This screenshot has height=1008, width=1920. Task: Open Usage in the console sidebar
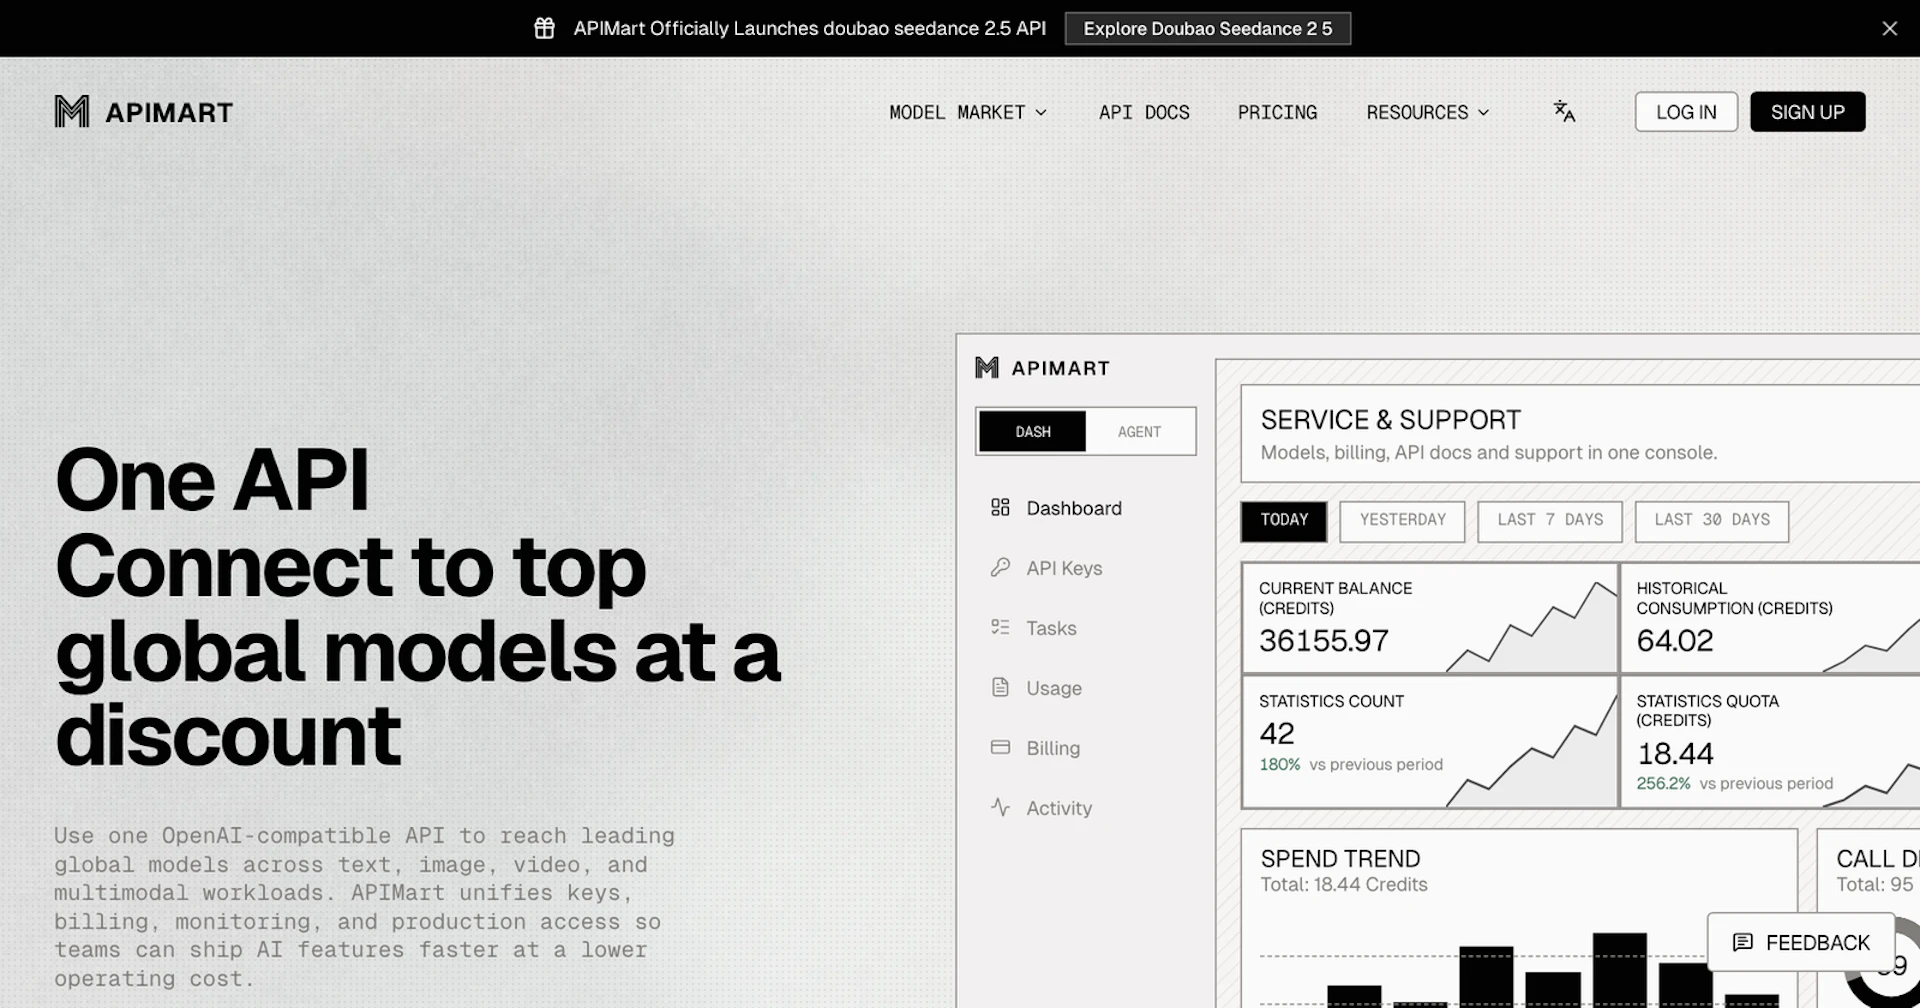point(1054,688)
